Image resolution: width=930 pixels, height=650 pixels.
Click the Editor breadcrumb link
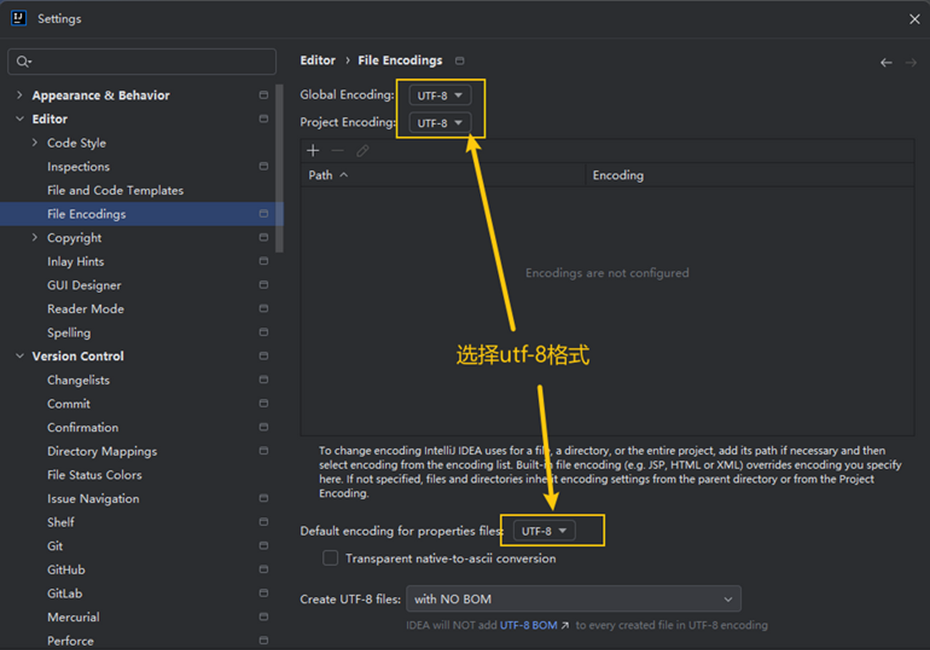317,60
